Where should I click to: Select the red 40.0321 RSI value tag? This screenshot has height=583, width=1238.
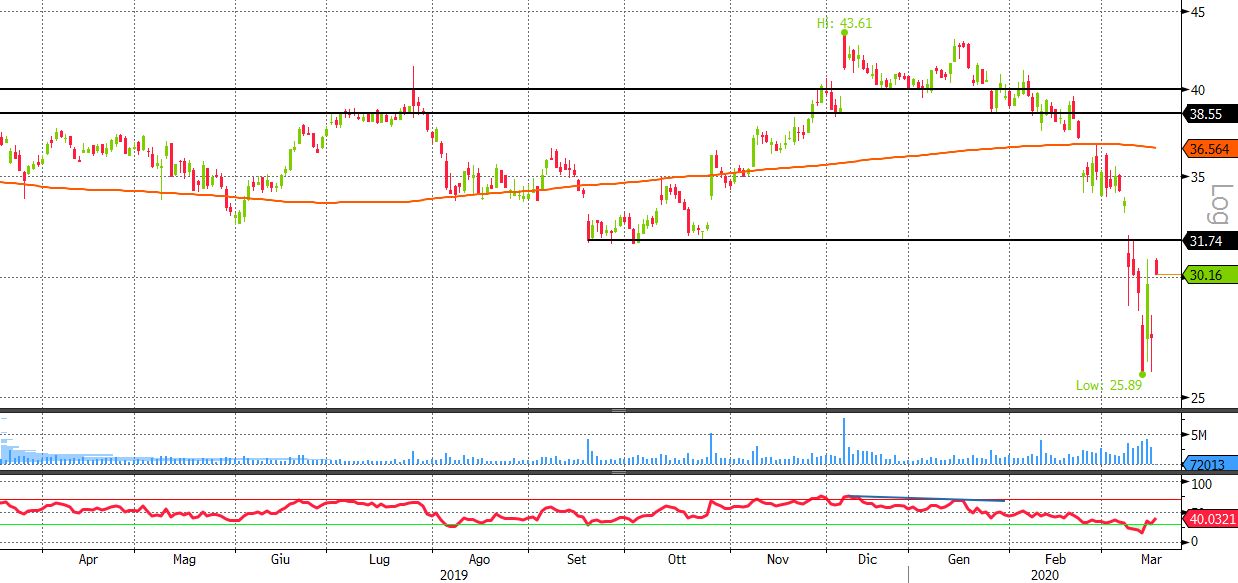point(1210,519)
